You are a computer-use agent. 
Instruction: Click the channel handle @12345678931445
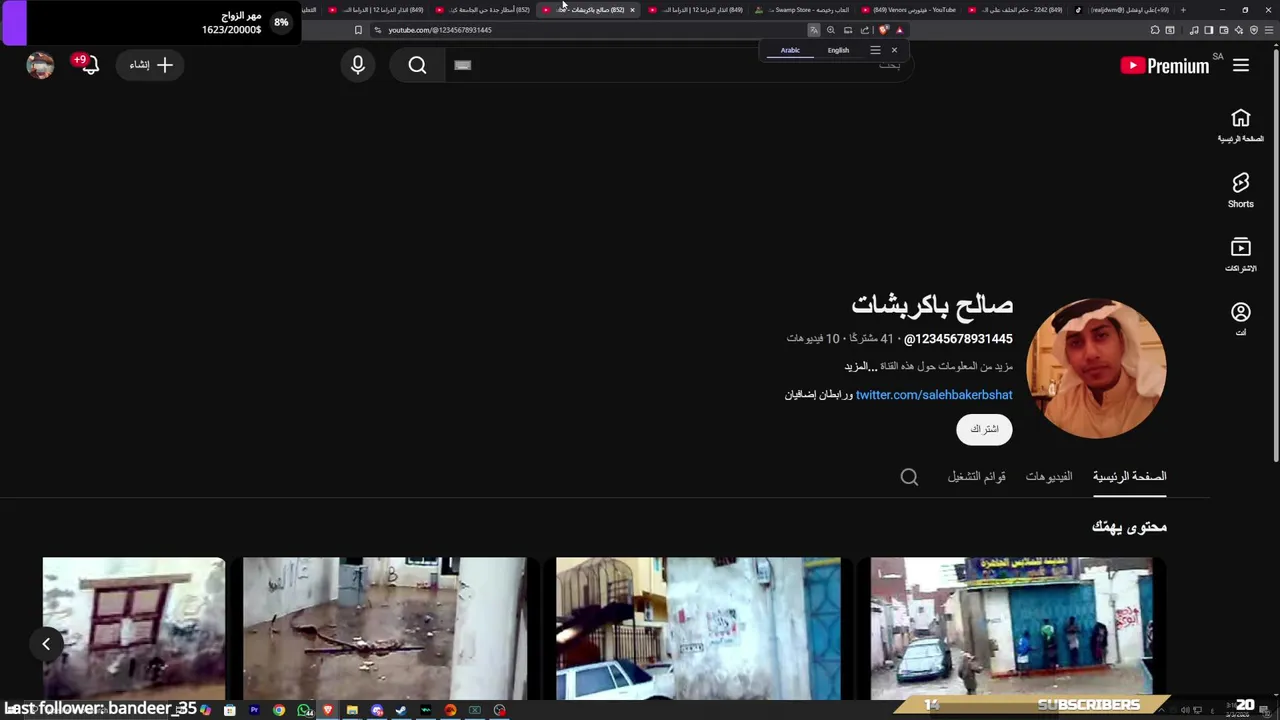[958, 339]
